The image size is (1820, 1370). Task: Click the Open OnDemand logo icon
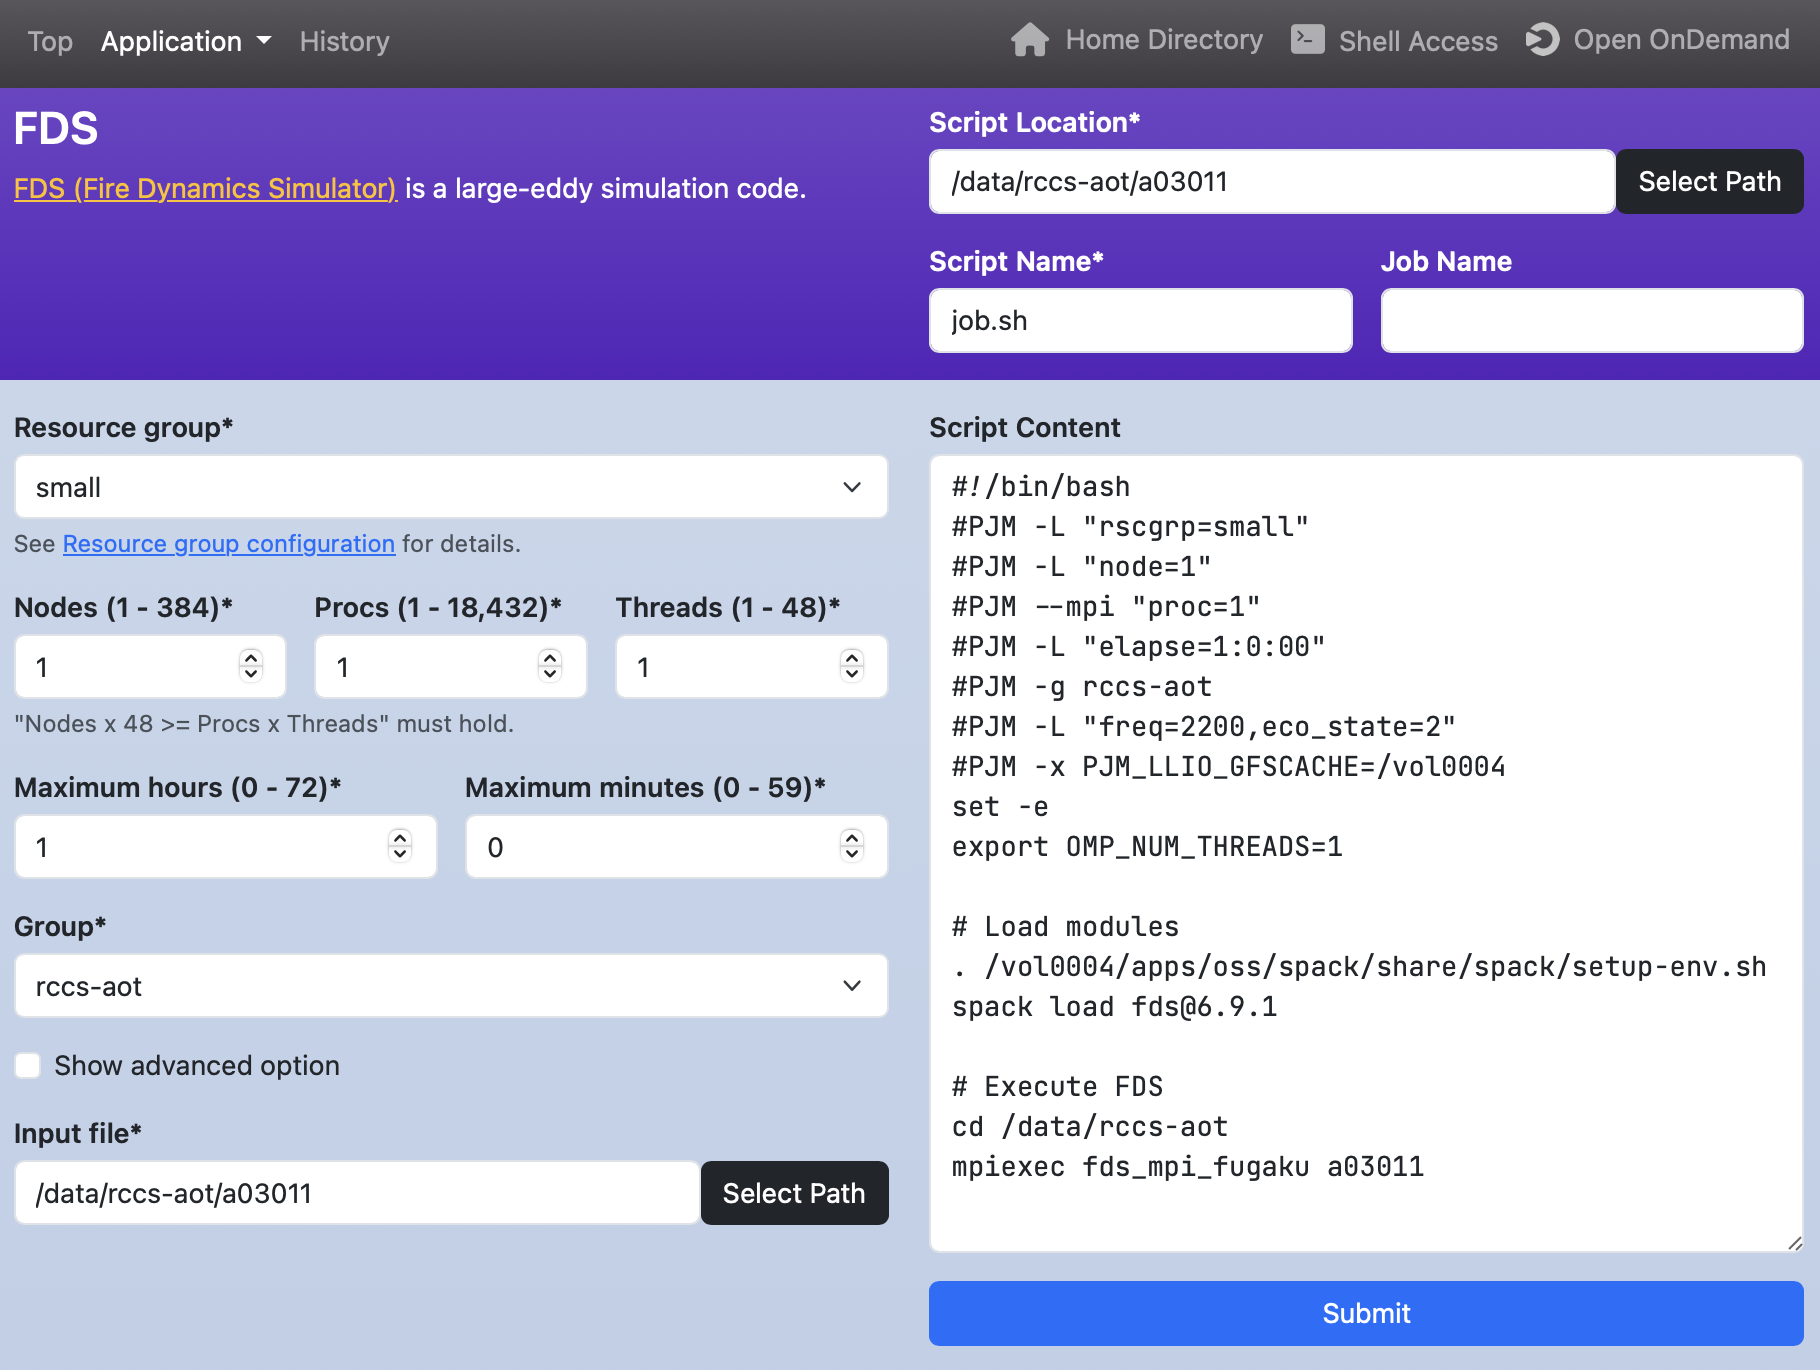click(x=1542, y=39)
